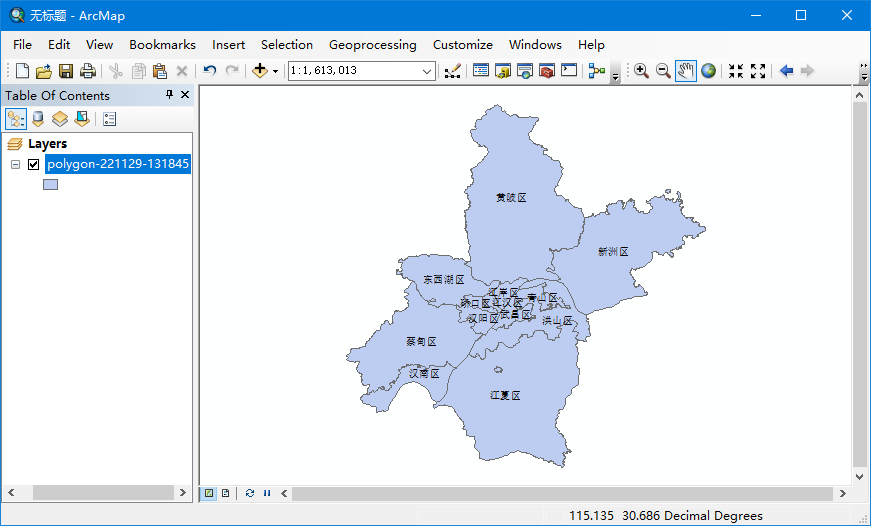Select the Zoom In tool

pos(641,71)
